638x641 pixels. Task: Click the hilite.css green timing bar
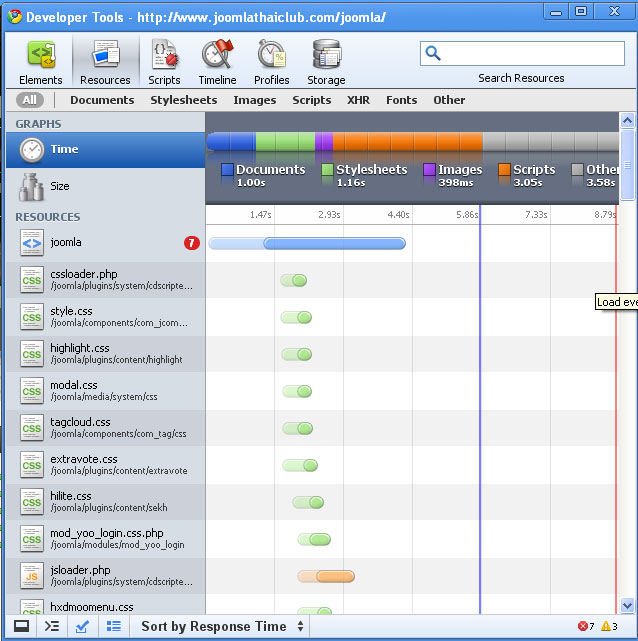pyautogui.click(x=308, y=502)
